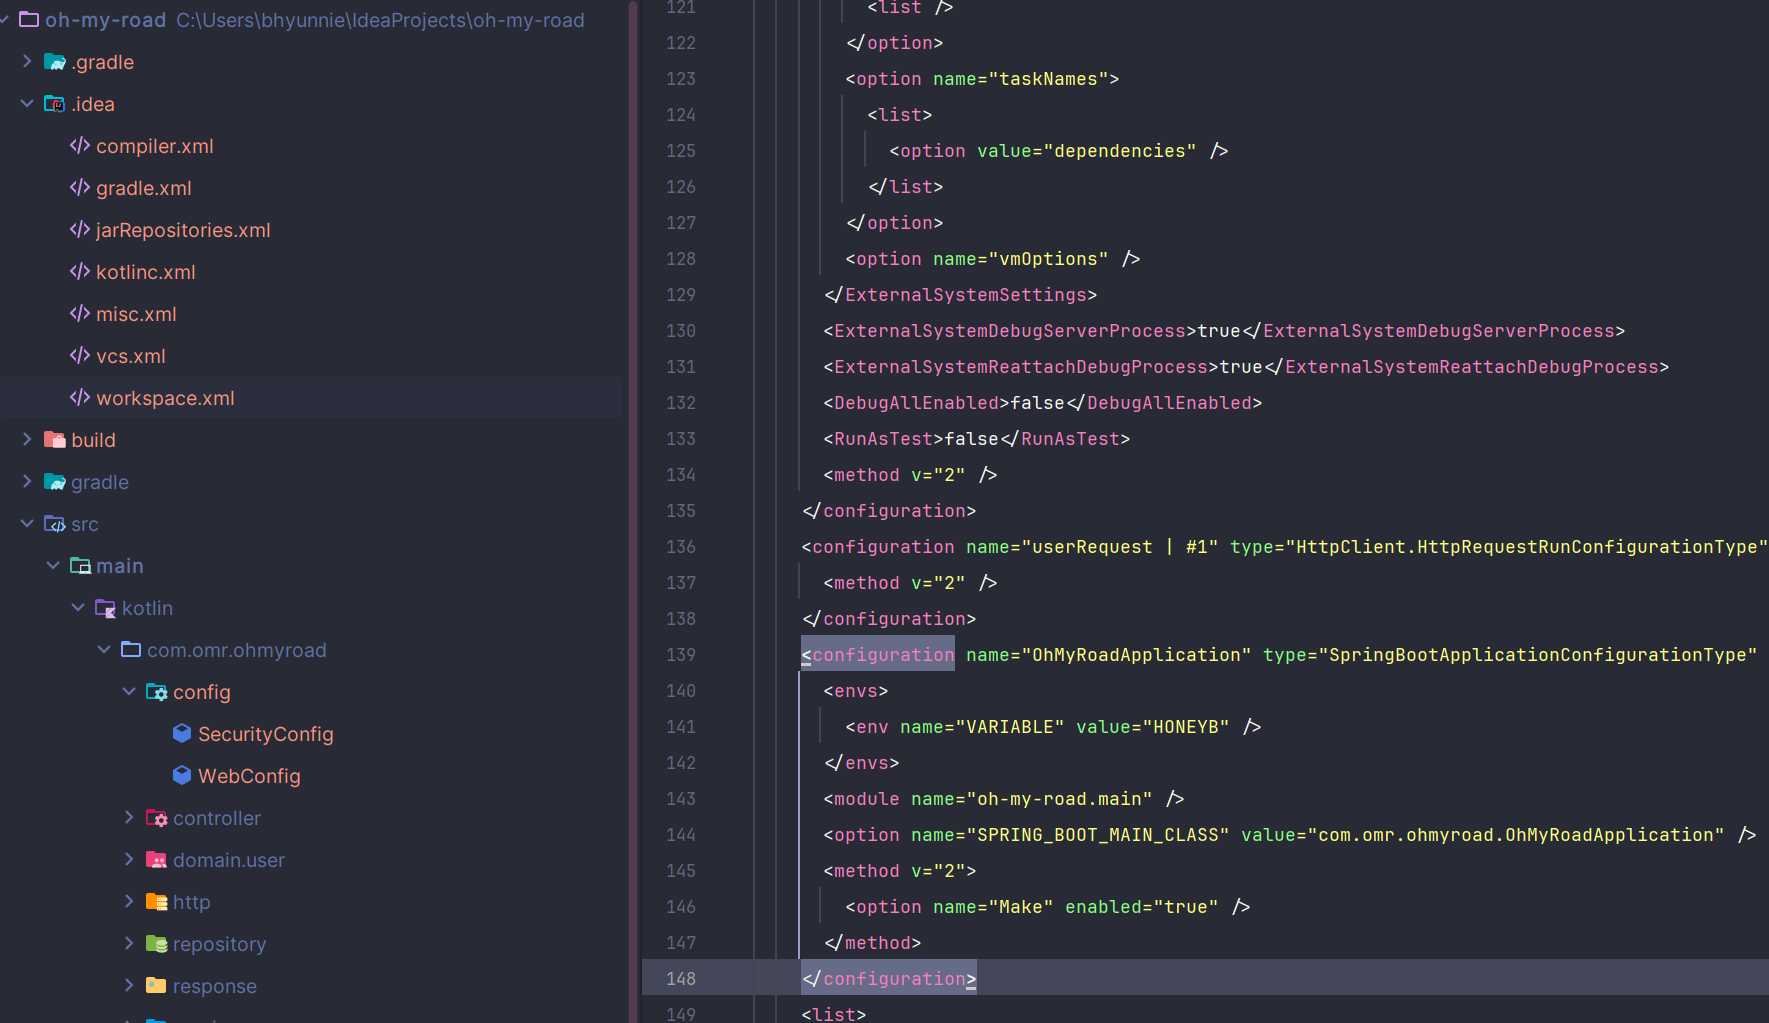This screenshot has width=1769, height=1023.
Task: Click the vmOptions option text
Action: pos(1049,259)
